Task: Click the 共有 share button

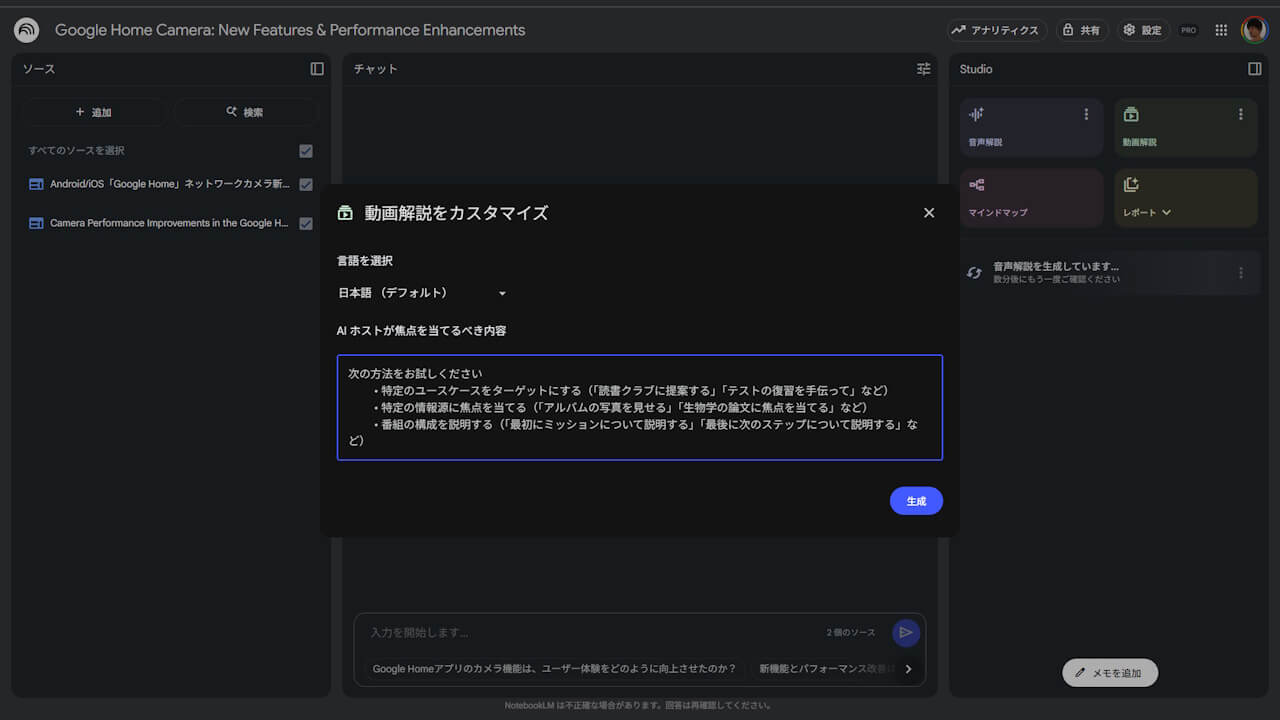Action: point(1081,30)
